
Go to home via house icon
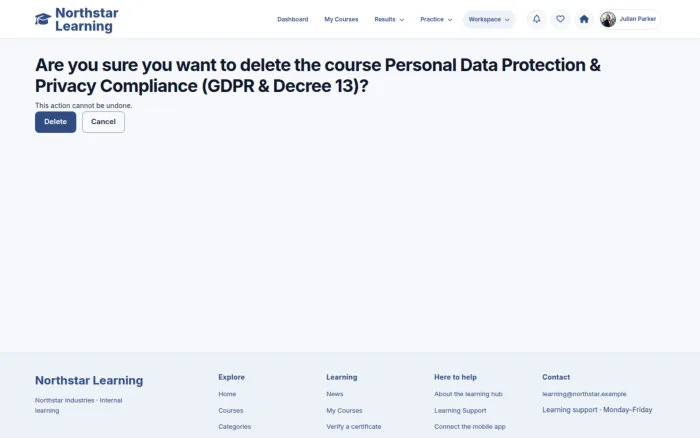[584, 19]
